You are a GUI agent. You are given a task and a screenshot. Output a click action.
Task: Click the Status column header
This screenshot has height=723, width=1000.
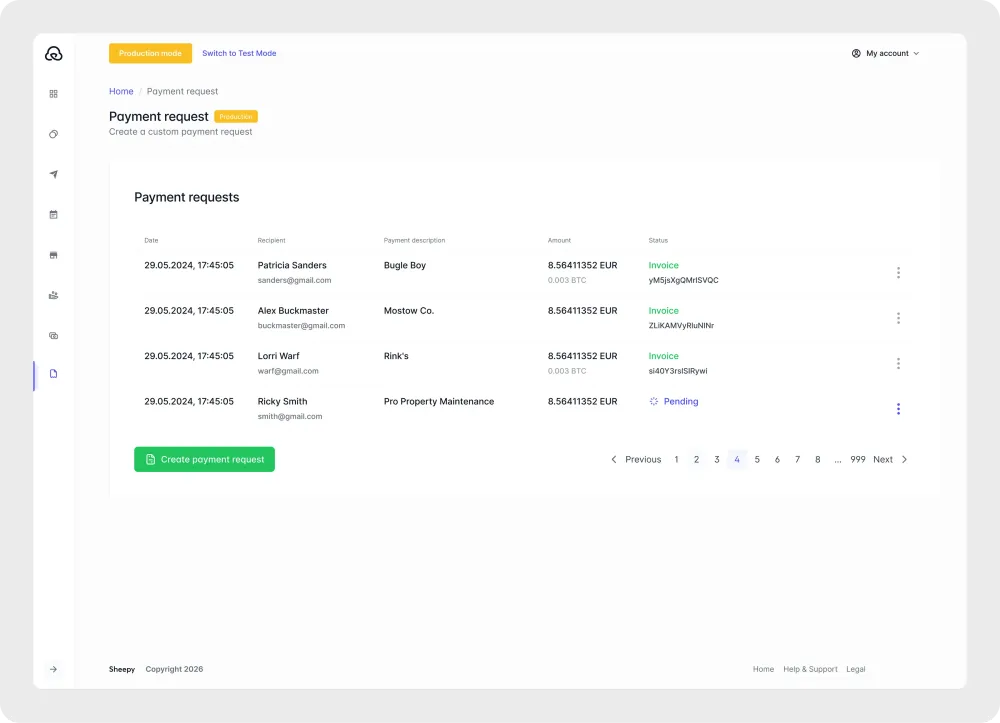point(658,240)
